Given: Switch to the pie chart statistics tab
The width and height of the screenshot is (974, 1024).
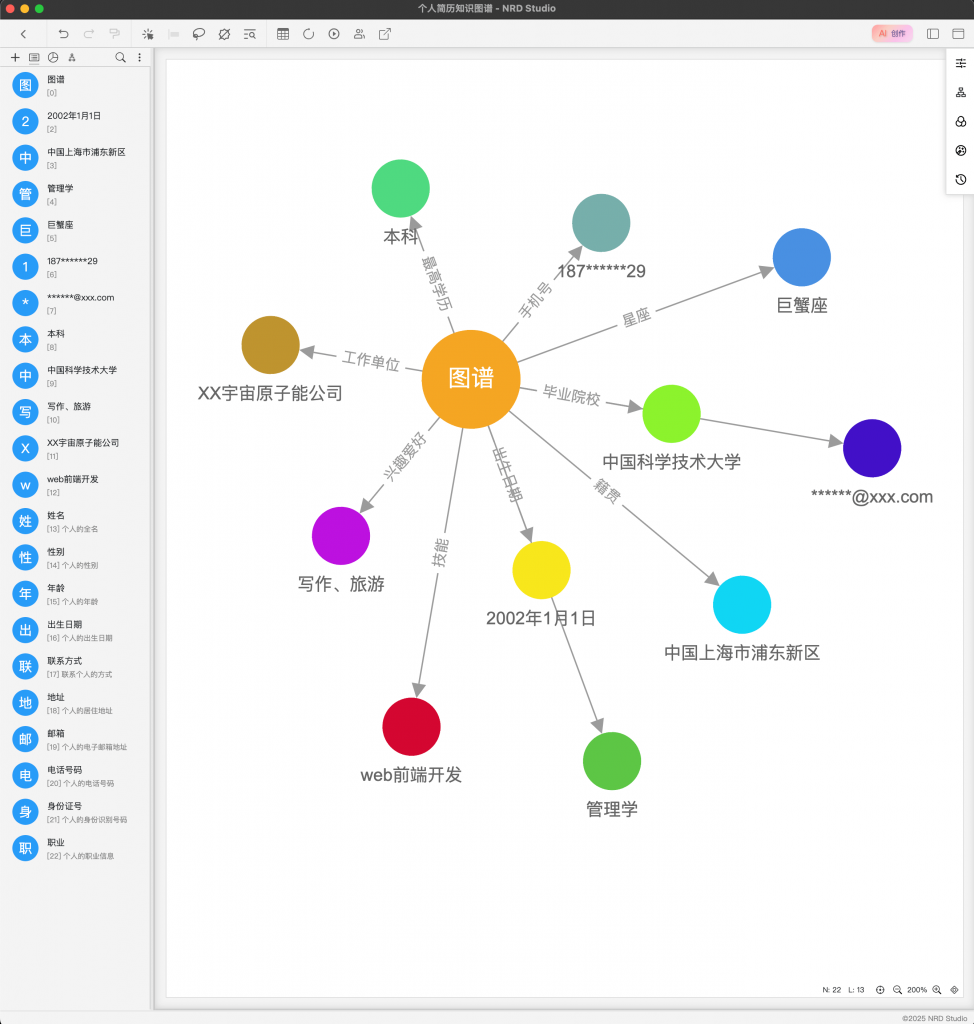Looking at the screenshot, I should (53, 58).
